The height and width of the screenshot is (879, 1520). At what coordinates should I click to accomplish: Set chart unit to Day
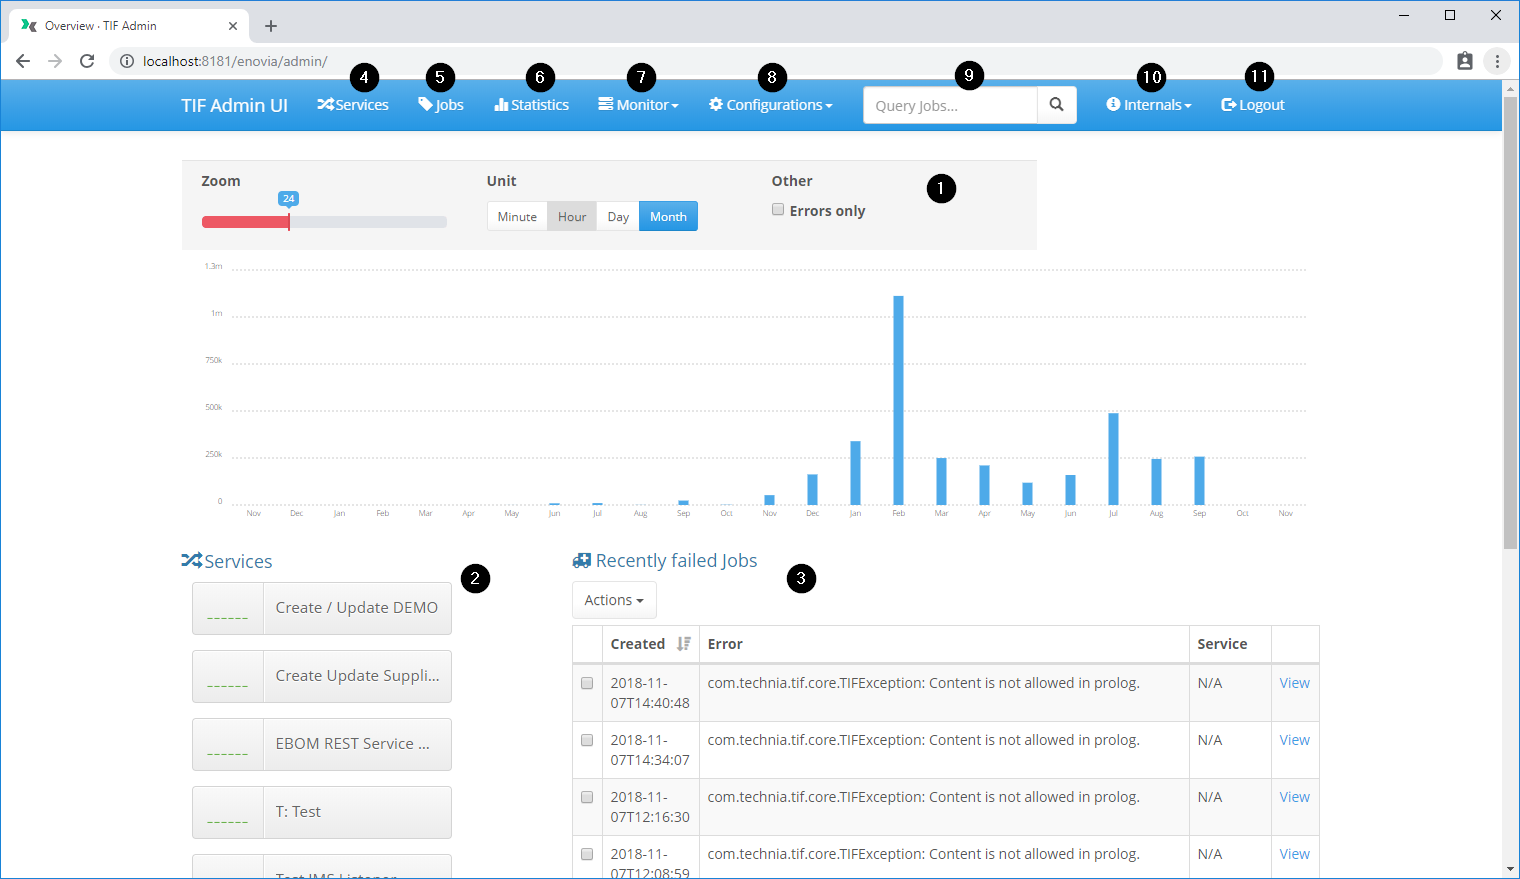point(618,217)
